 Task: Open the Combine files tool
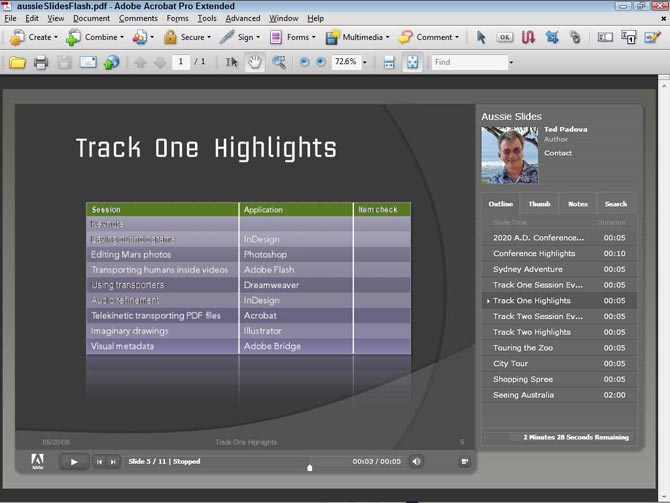94,37
